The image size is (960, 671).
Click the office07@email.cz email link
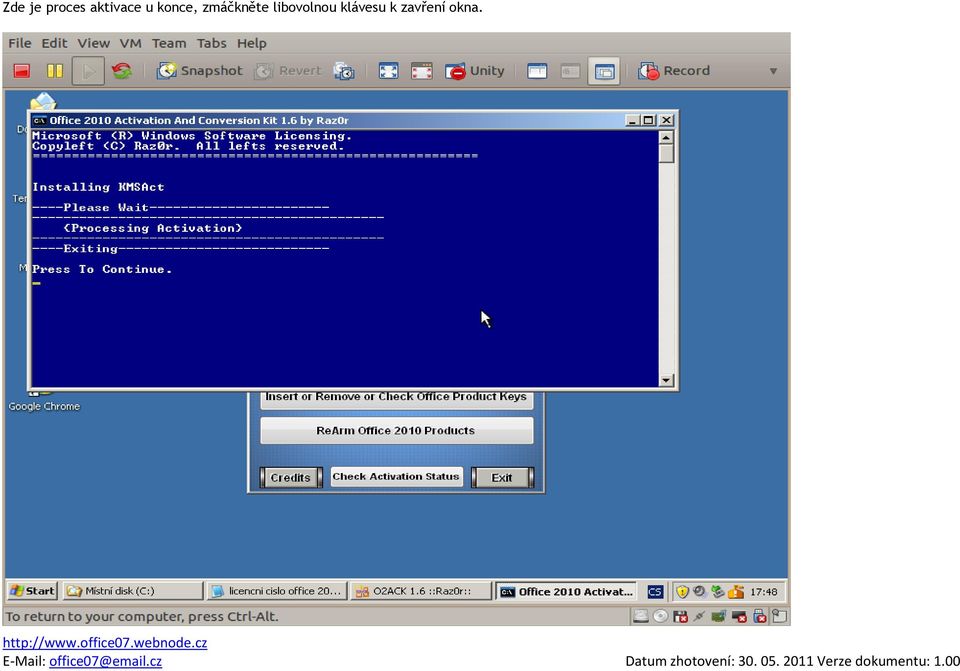coord(106,661)
